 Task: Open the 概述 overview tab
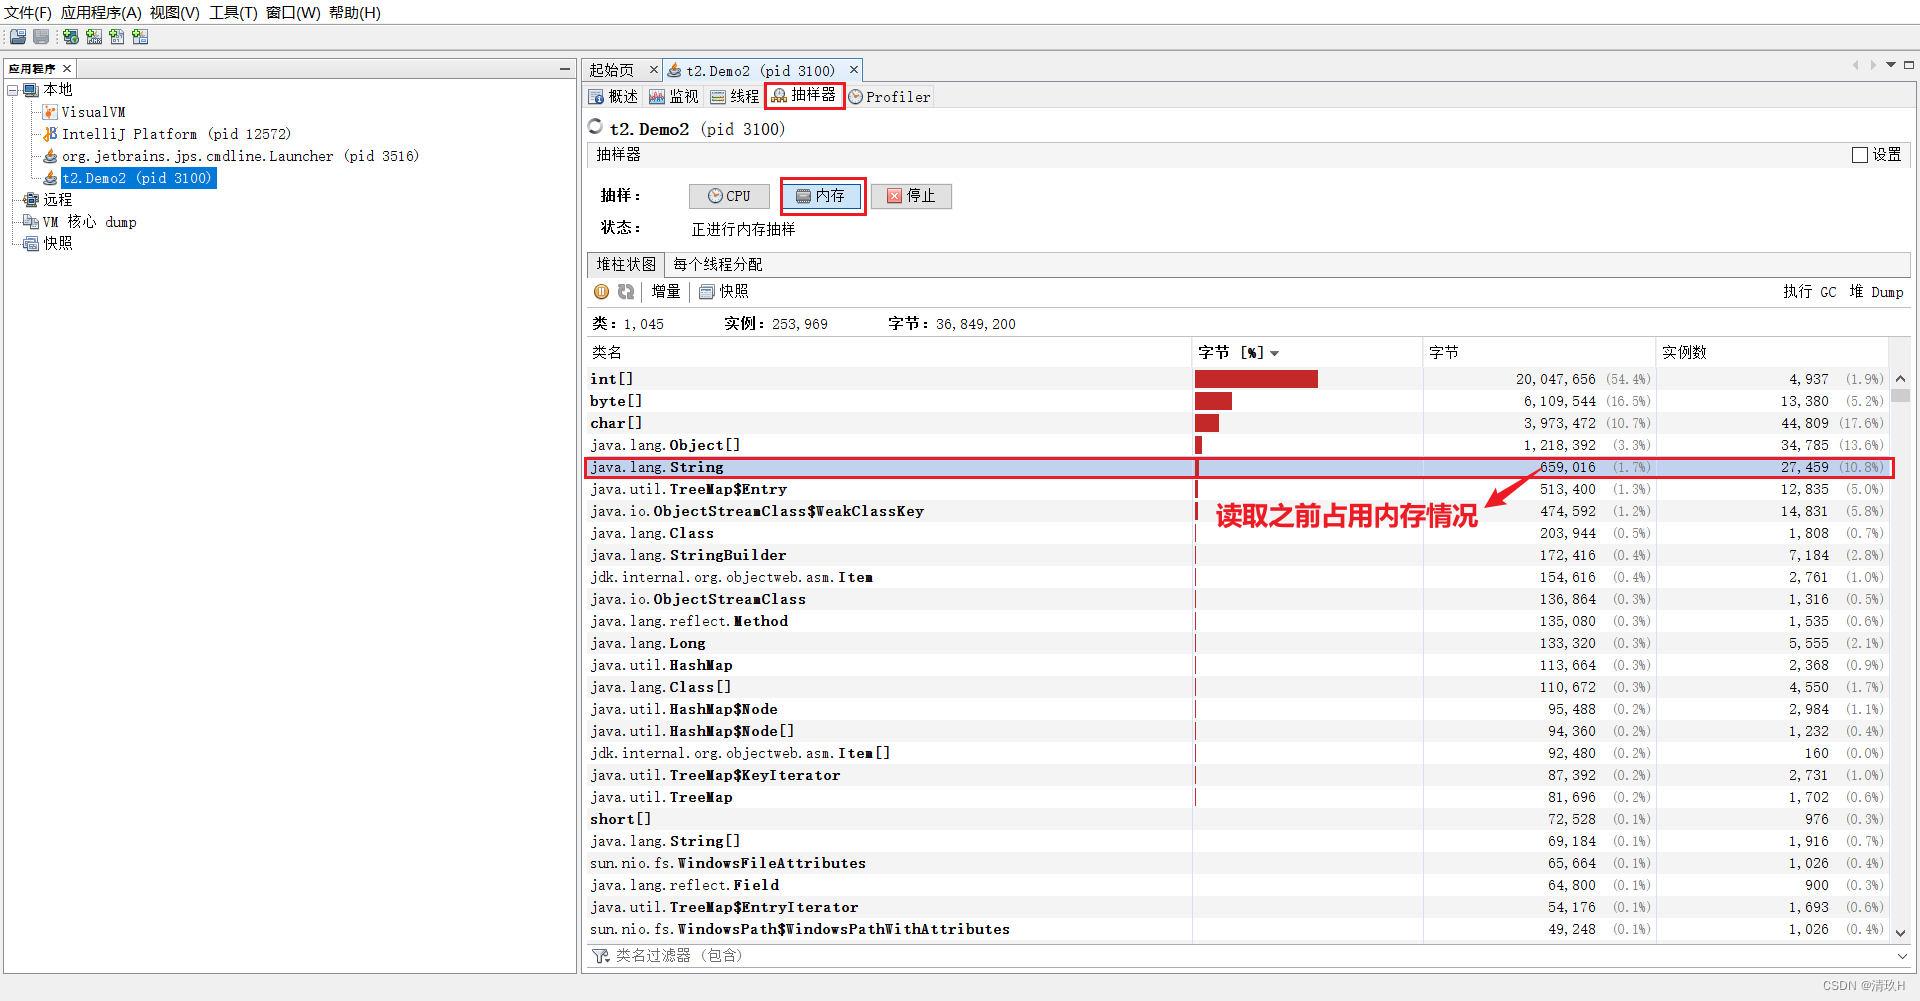[x=613, y=97]
